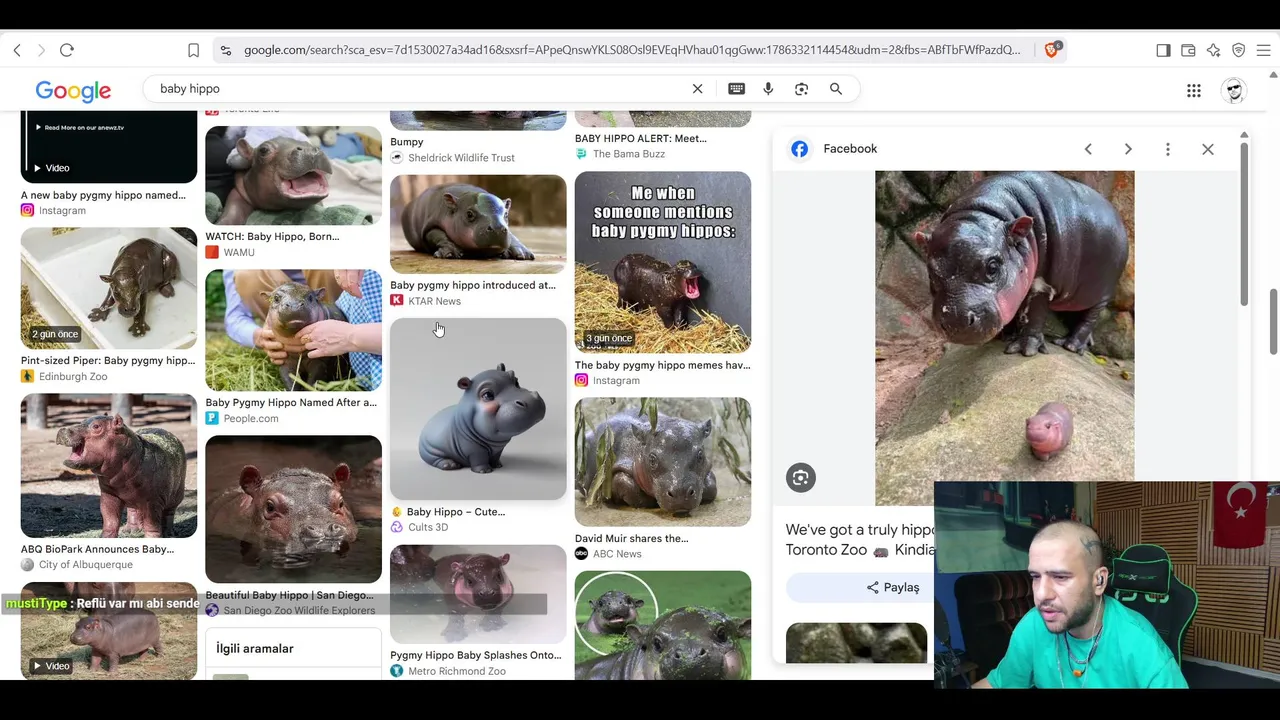Open the 'Facebook' source label in the preview

click(x=850, y=149)
